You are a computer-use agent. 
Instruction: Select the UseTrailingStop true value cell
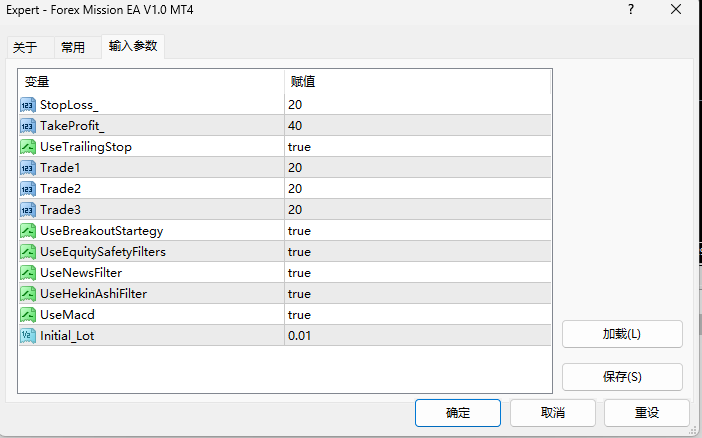point(418,147)
